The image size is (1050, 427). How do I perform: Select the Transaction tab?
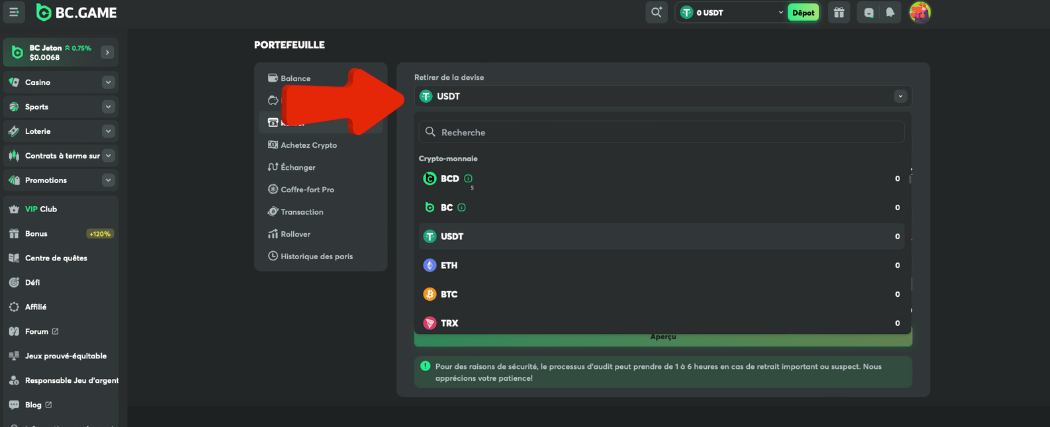point(321,211)
